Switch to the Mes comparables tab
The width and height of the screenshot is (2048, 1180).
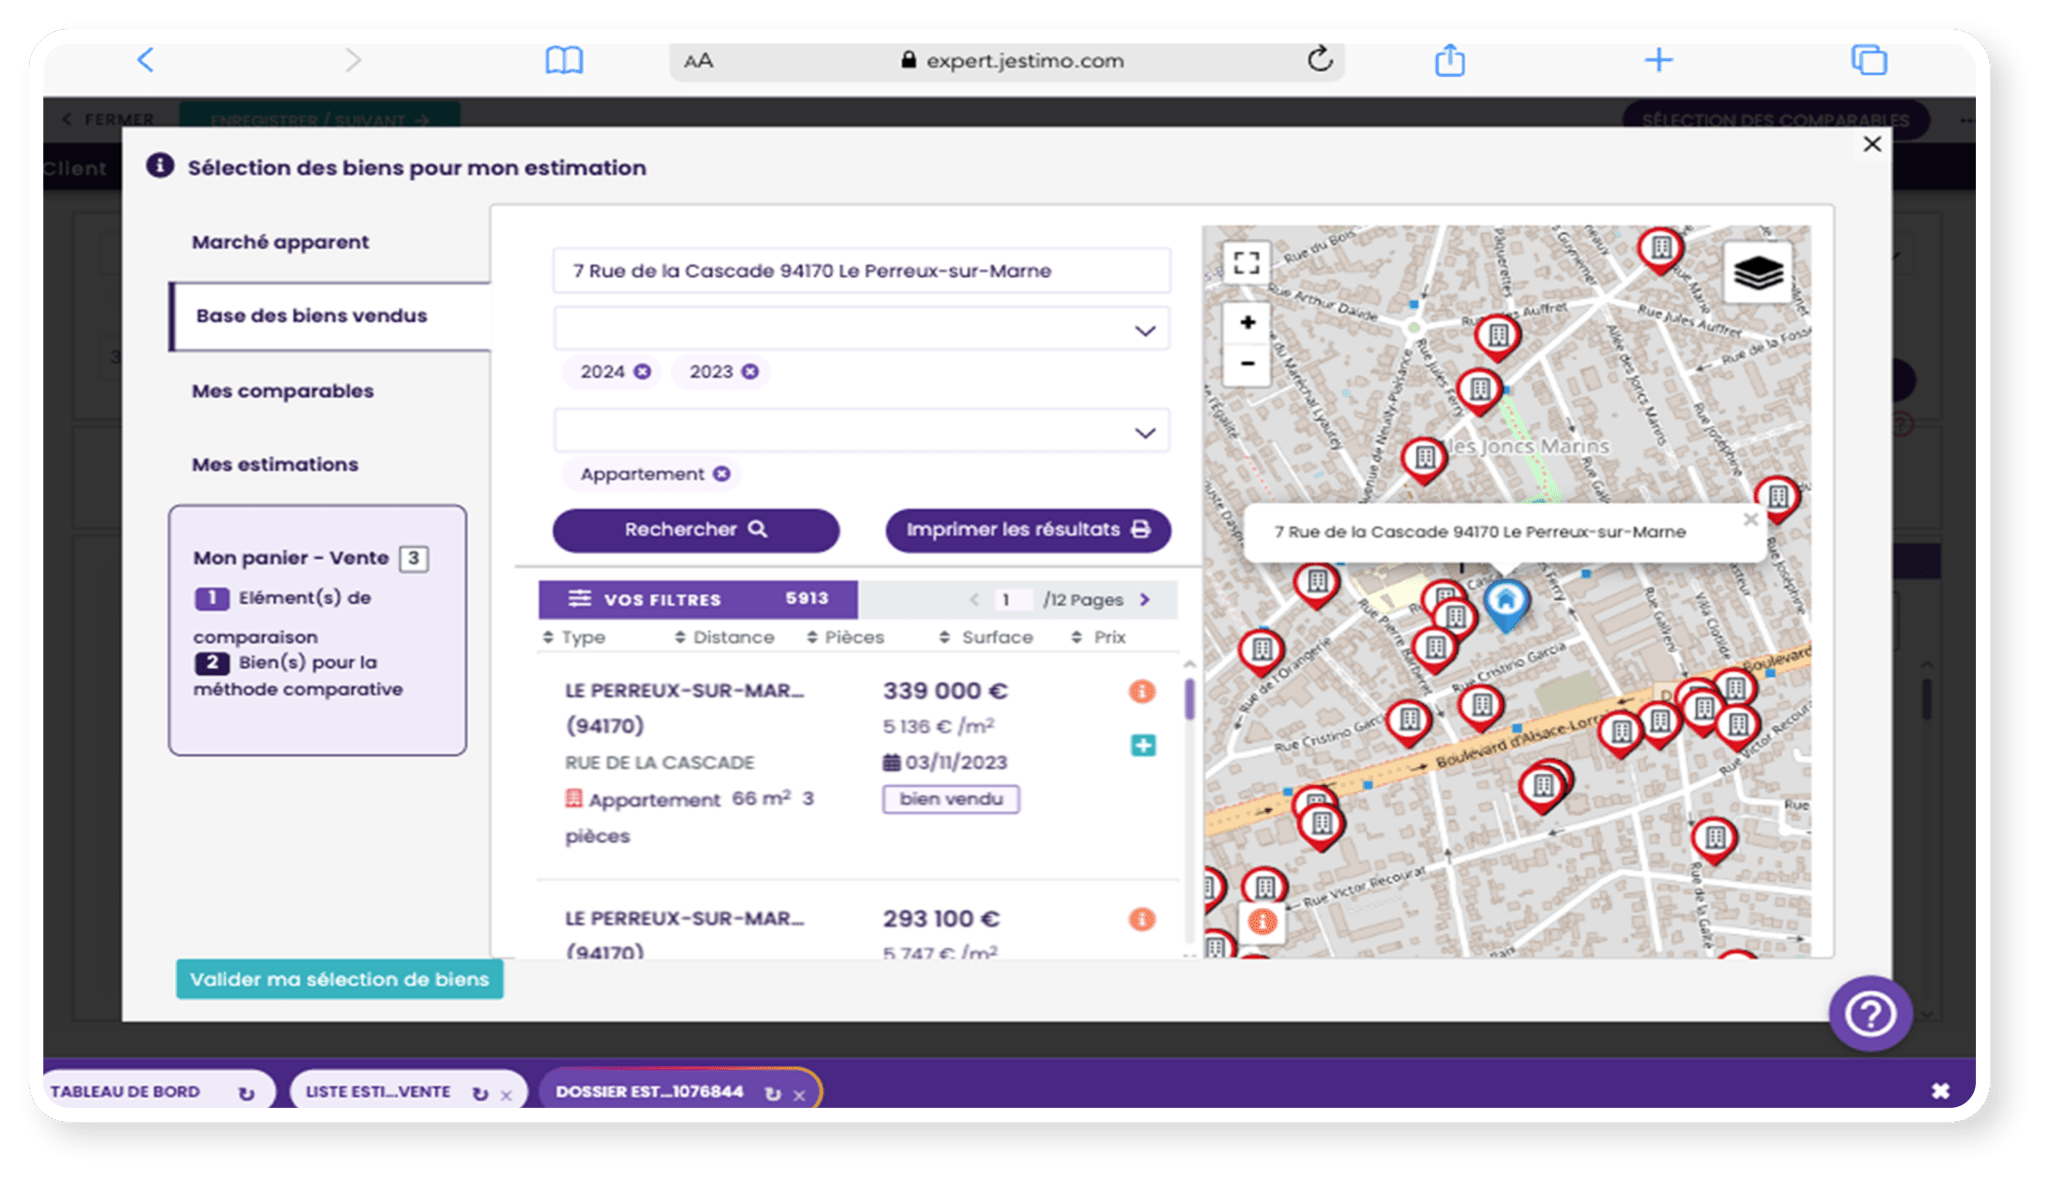pos(283,391)
